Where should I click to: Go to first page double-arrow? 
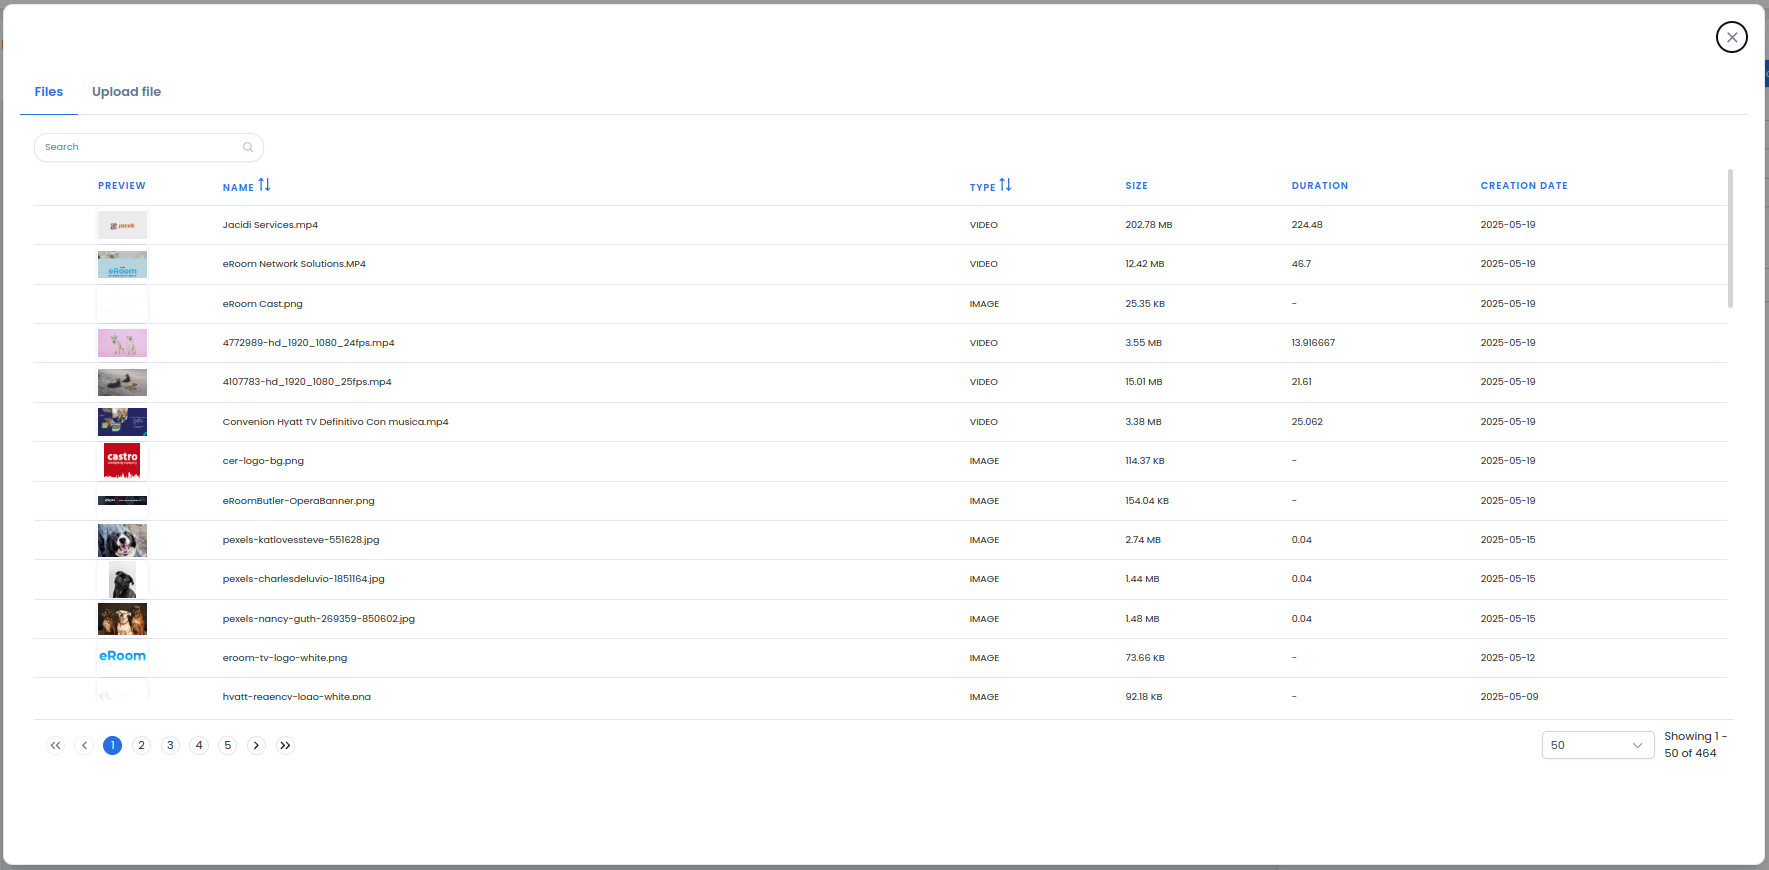click(x=56, y=745)
